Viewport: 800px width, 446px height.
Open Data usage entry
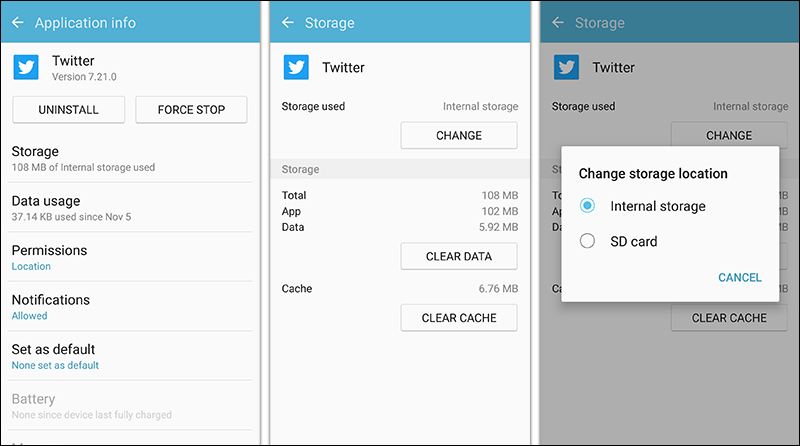tap(130, 208)
